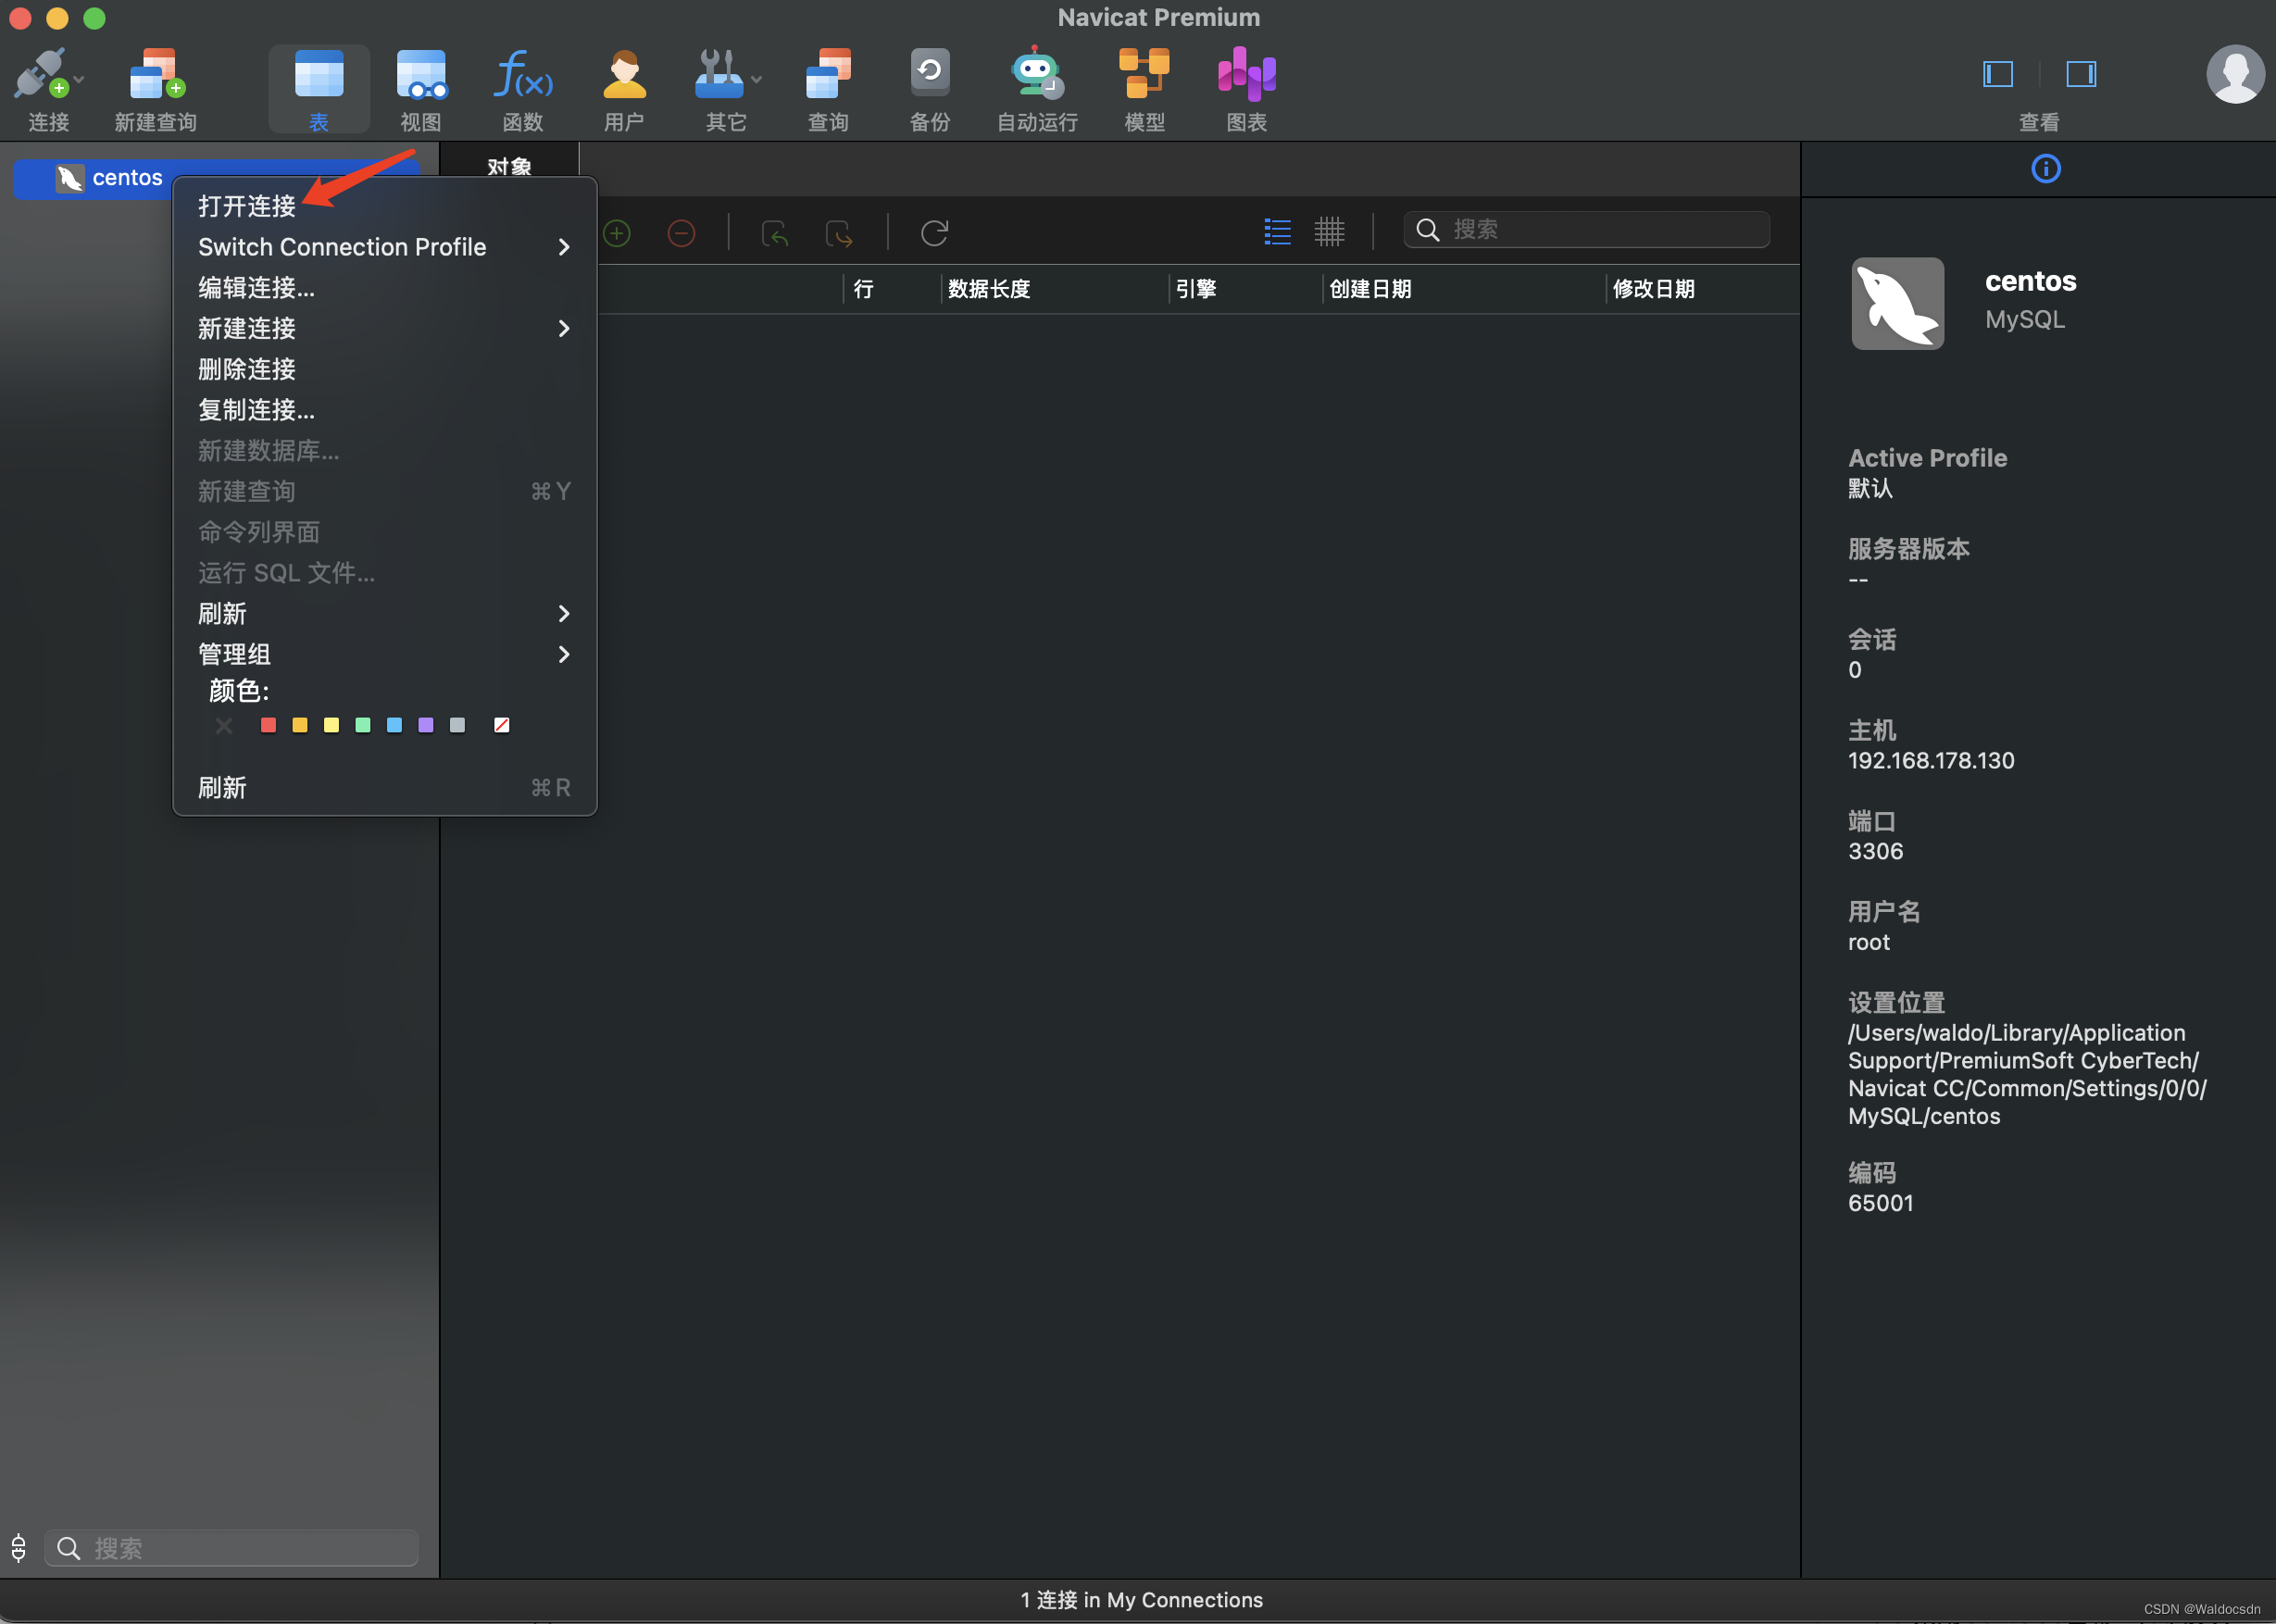Viewport: 2276px width, 1624px height.
Task: Click the port value 3306
Action: [1875, 852]
